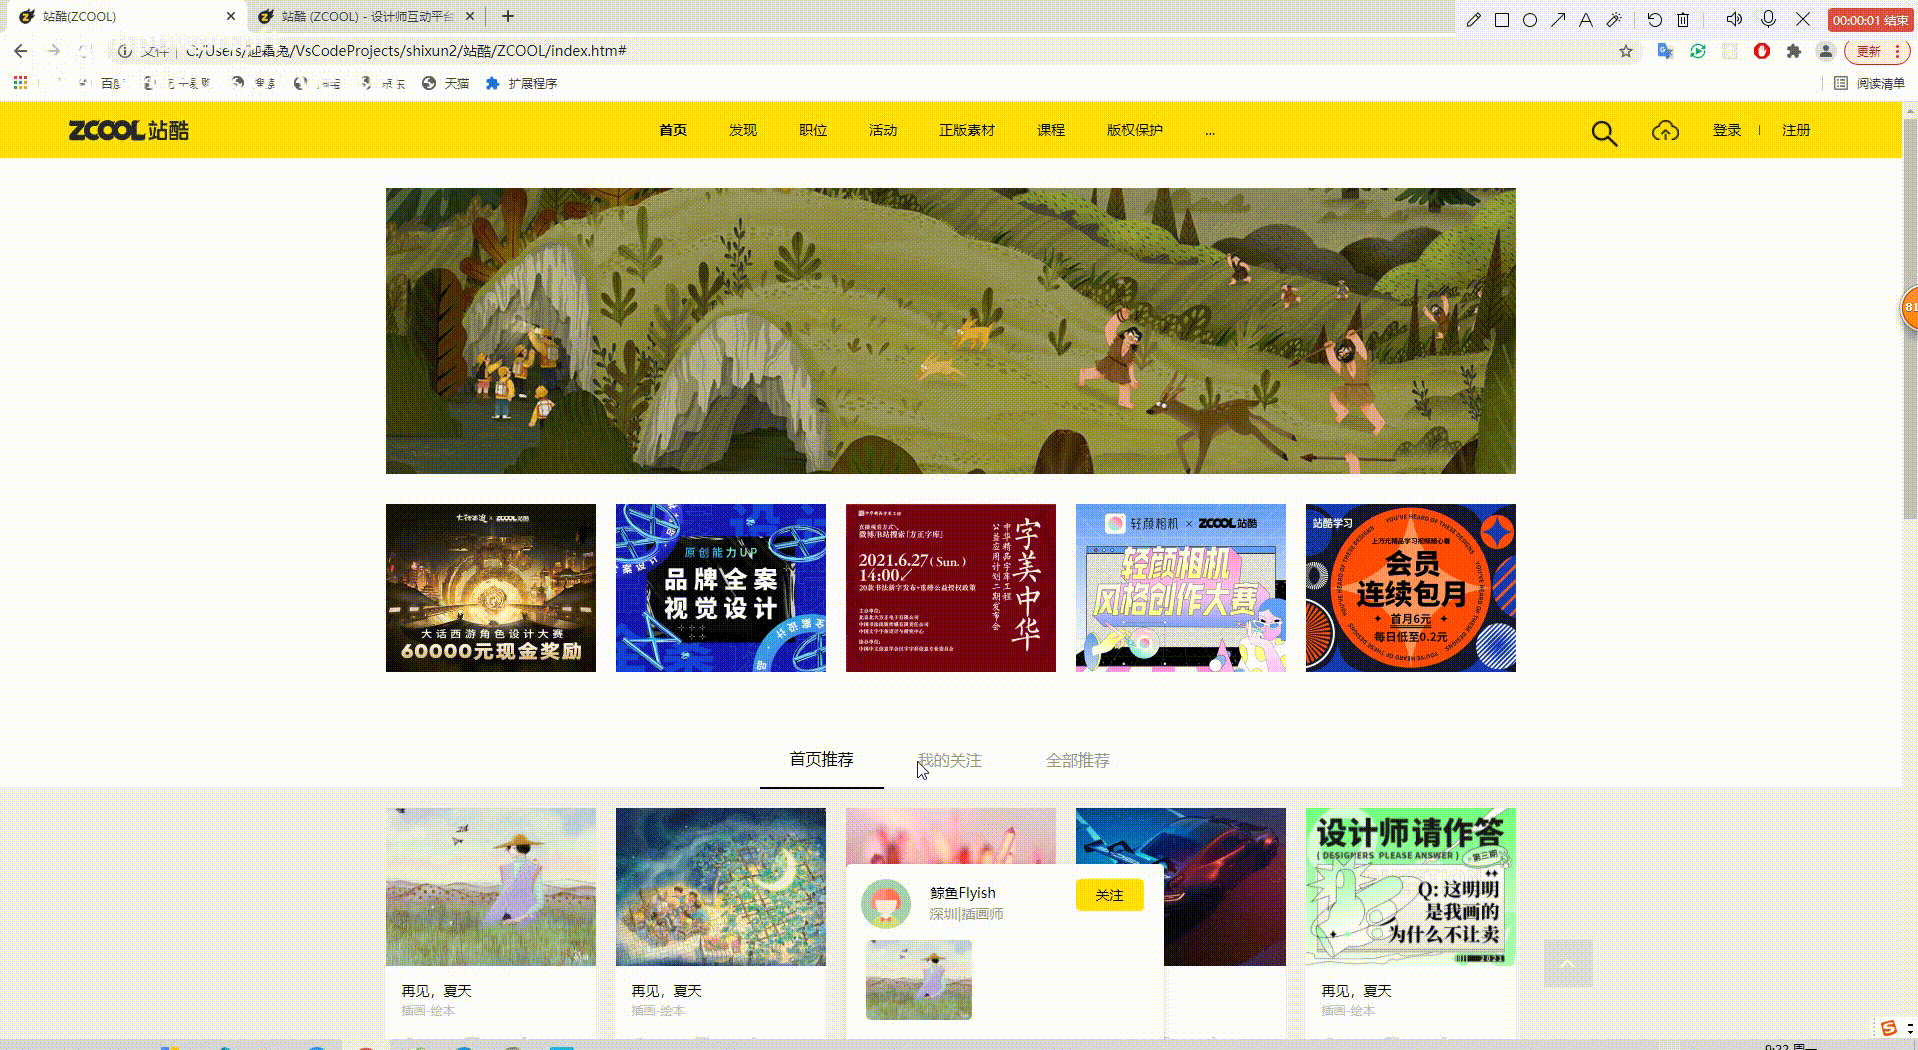Bookmark this page with the star icon
Viewport: 1918px width, 1050px height.
tap(1626, 51)
